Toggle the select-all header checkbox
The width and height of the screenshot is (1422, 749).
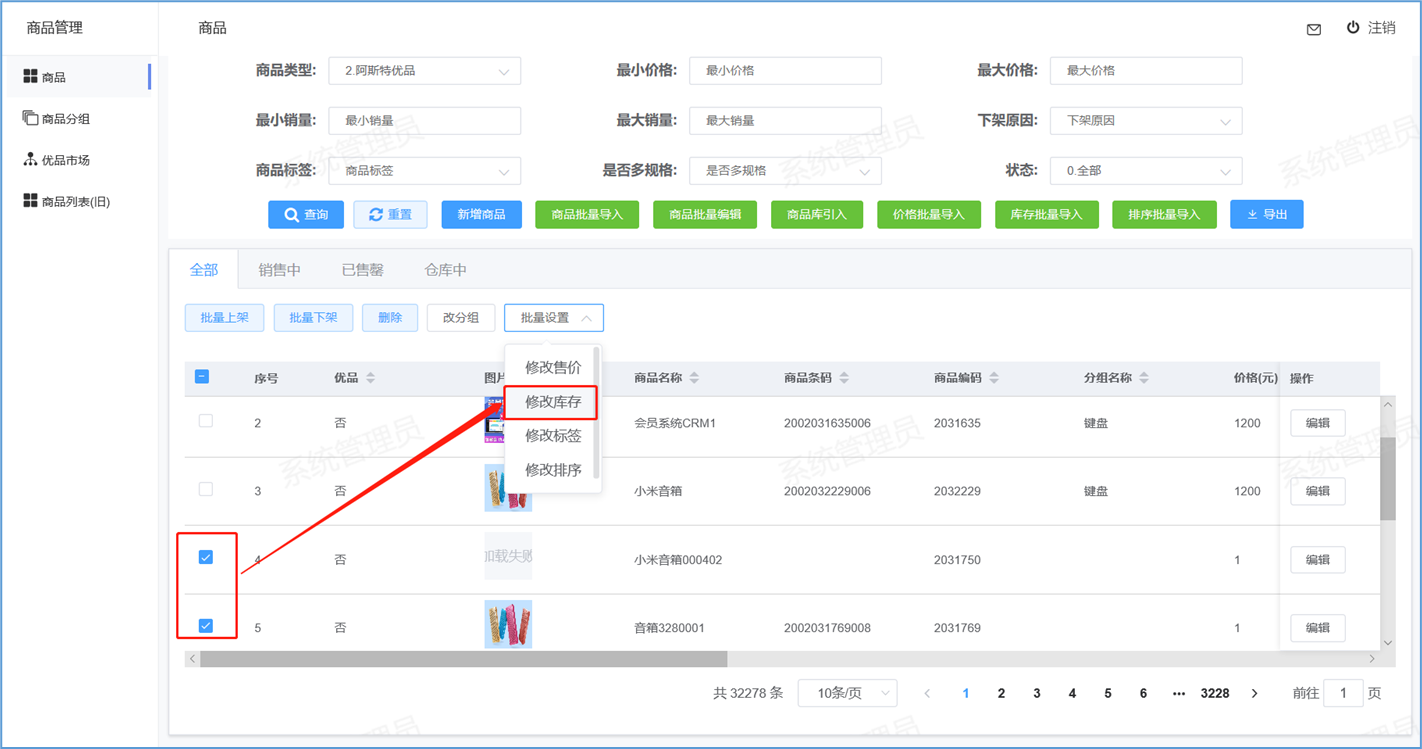[202, 377]
